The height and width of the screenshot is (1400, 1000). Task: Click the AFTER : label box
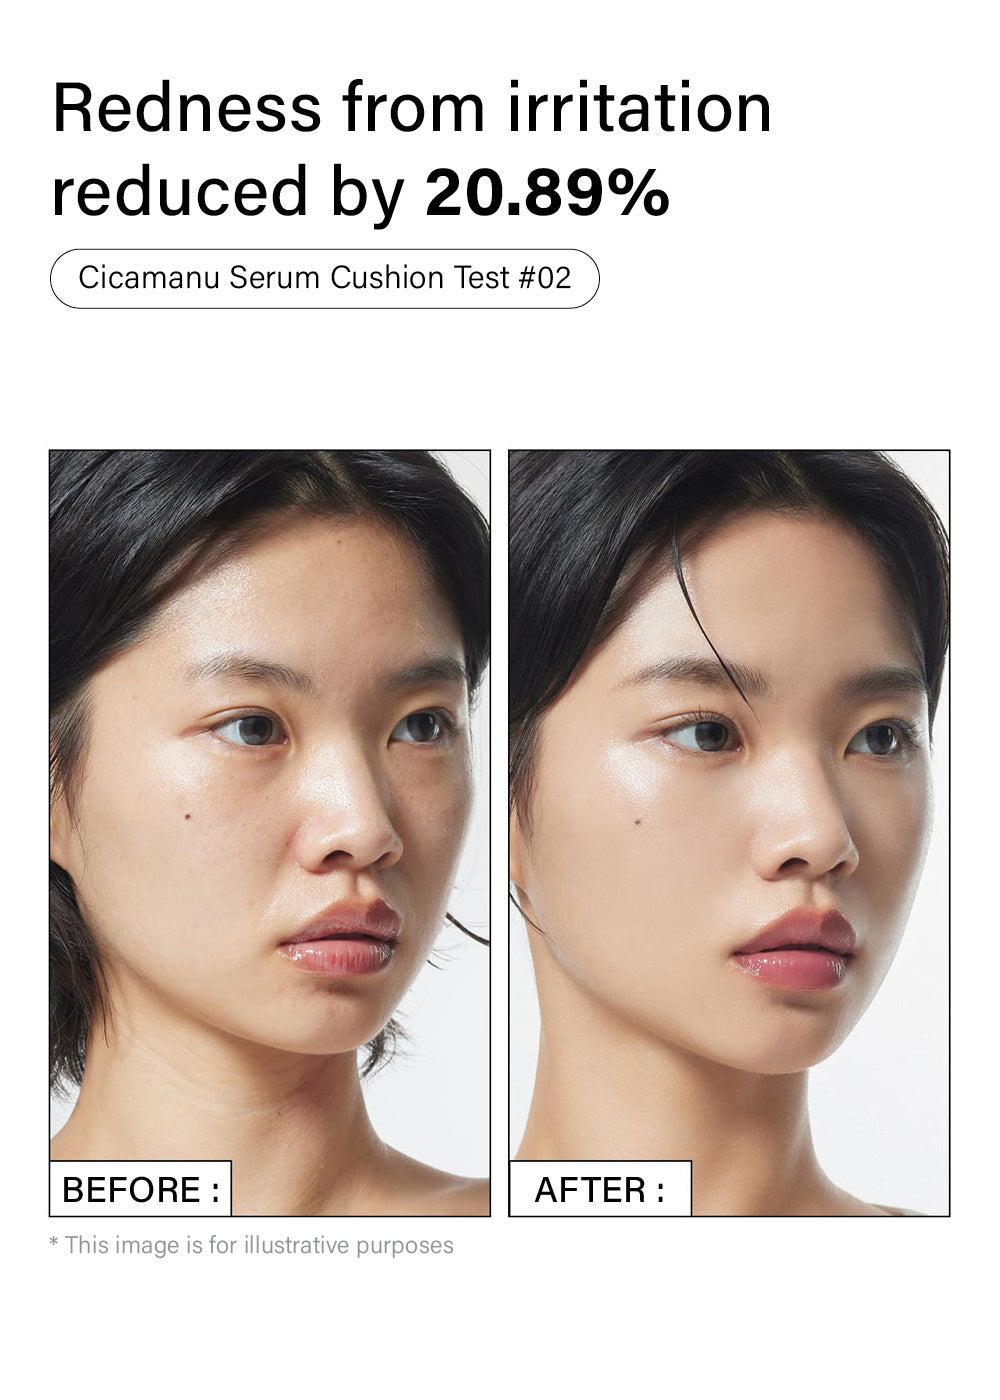point(600,1189)
